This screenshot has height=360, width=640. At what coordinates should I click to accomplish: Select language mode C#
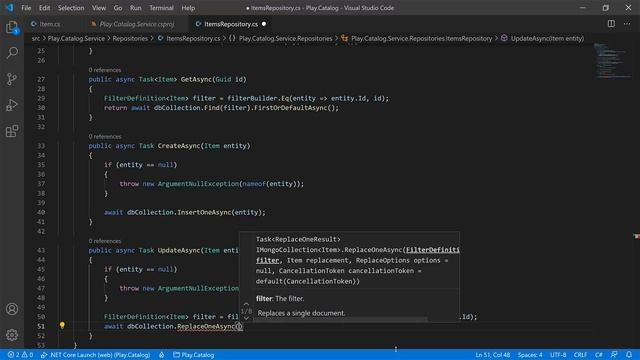pos(598,355)
